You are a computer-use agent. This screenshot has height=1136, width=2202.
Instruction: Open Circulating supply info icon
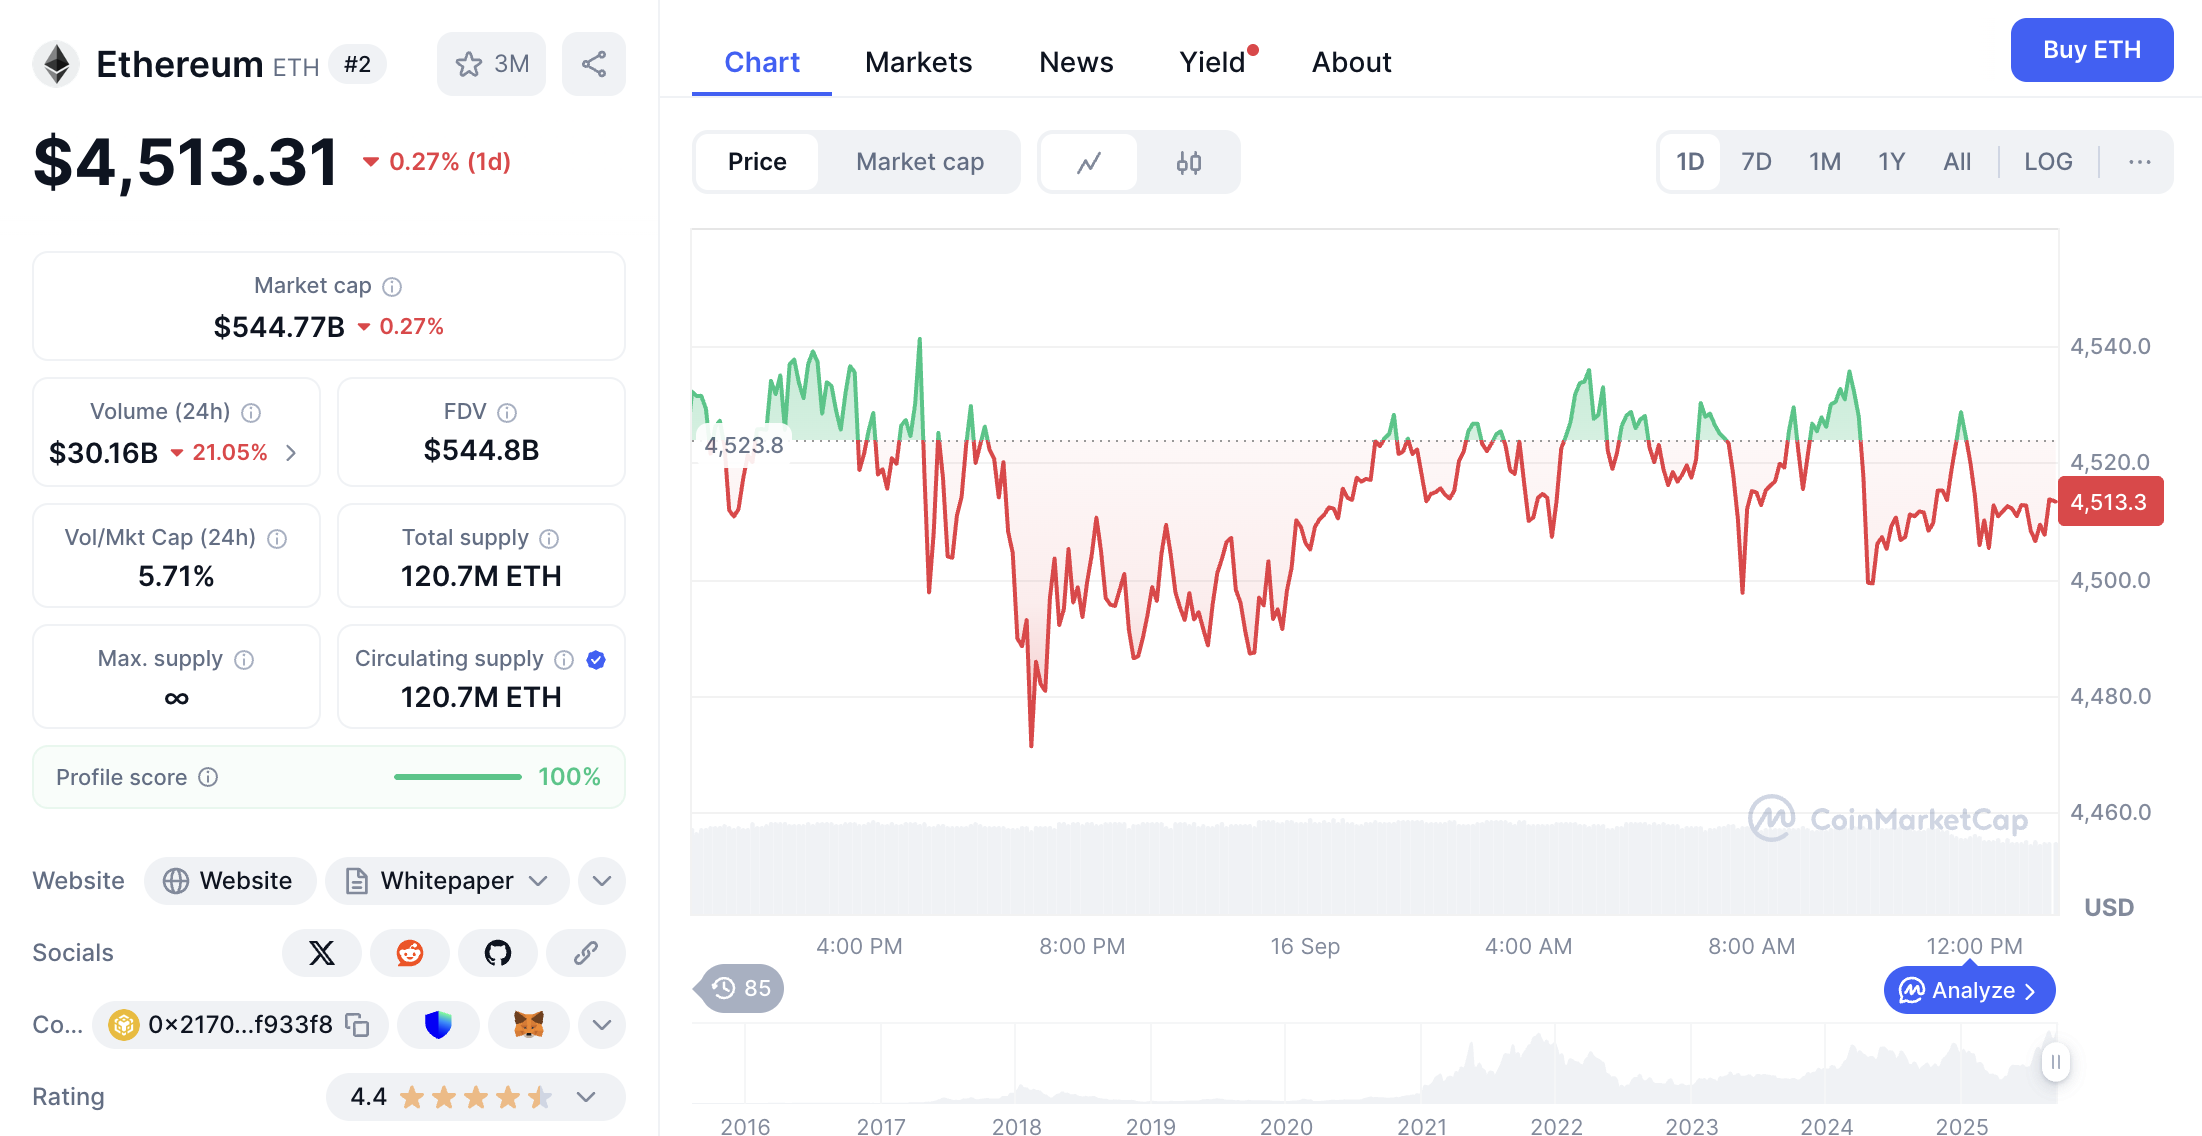click(564, 660)
